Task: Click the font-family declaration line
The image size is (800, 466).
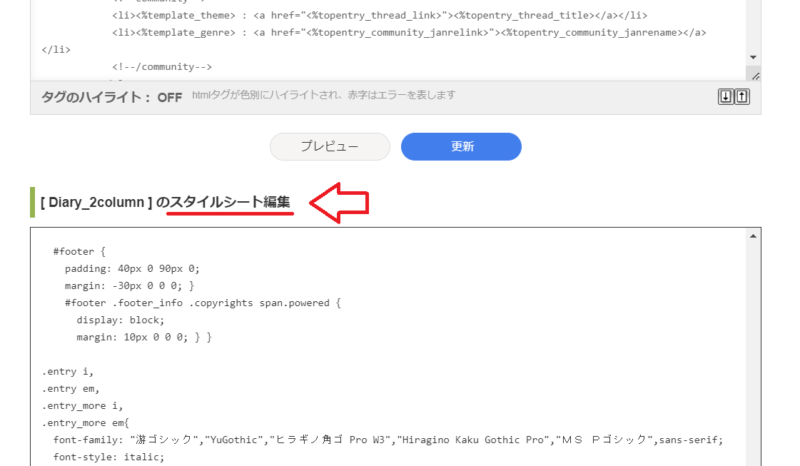Action: click(388, 440)
